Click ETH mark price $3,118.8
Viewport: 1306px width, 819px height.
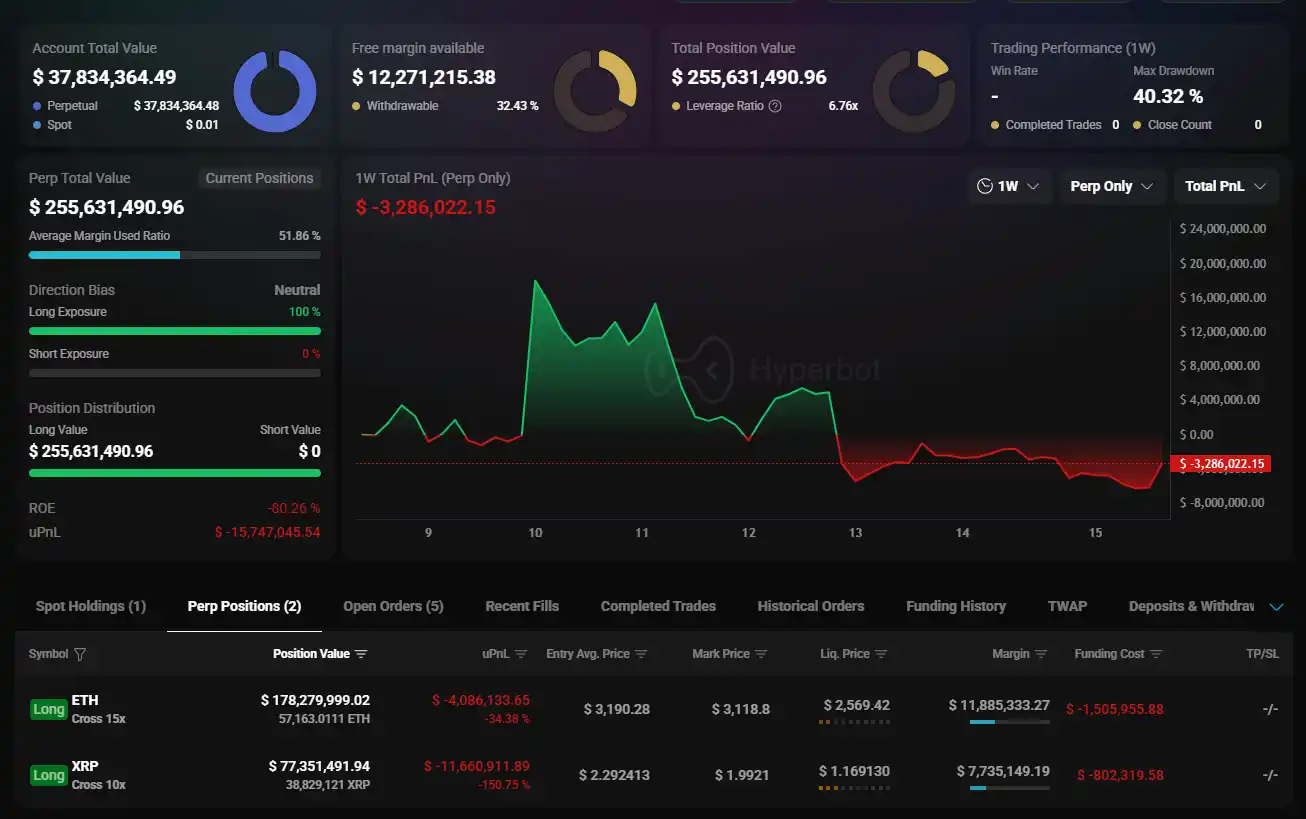click(741, 709)
